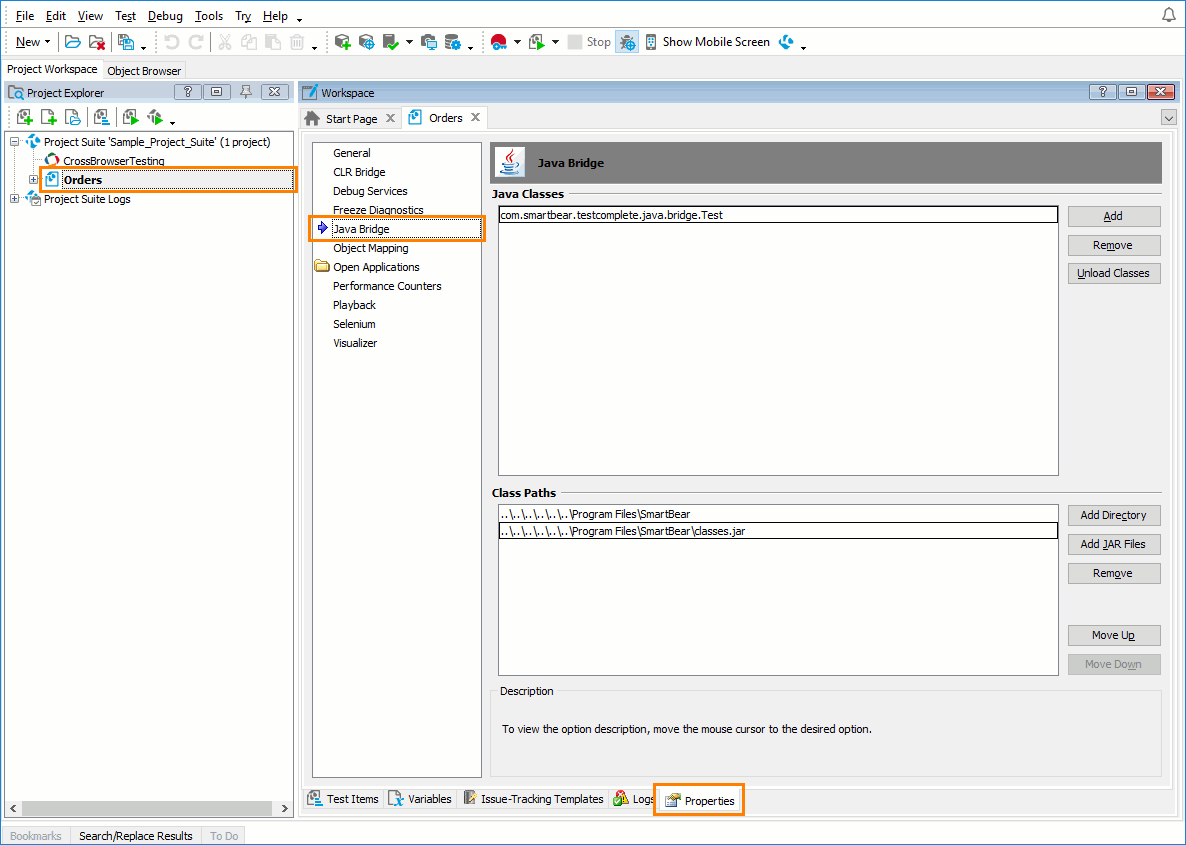Select the CLR Bridge properties category

click(359, 172)
